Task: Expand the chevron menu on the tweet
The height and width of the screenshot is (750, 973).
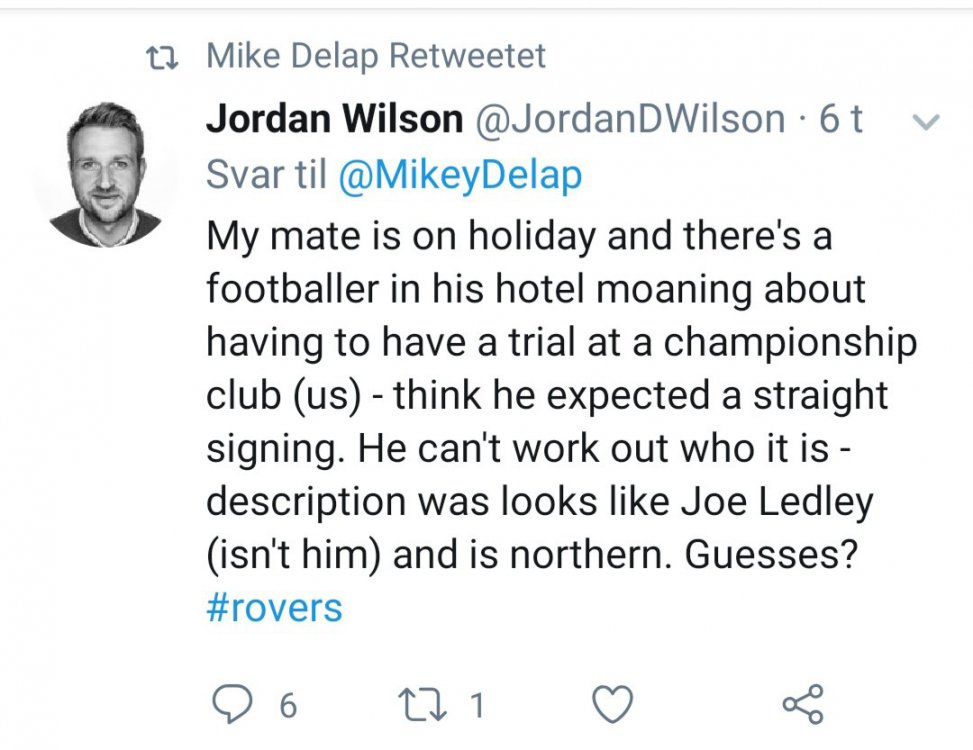Action: (927, 123)
